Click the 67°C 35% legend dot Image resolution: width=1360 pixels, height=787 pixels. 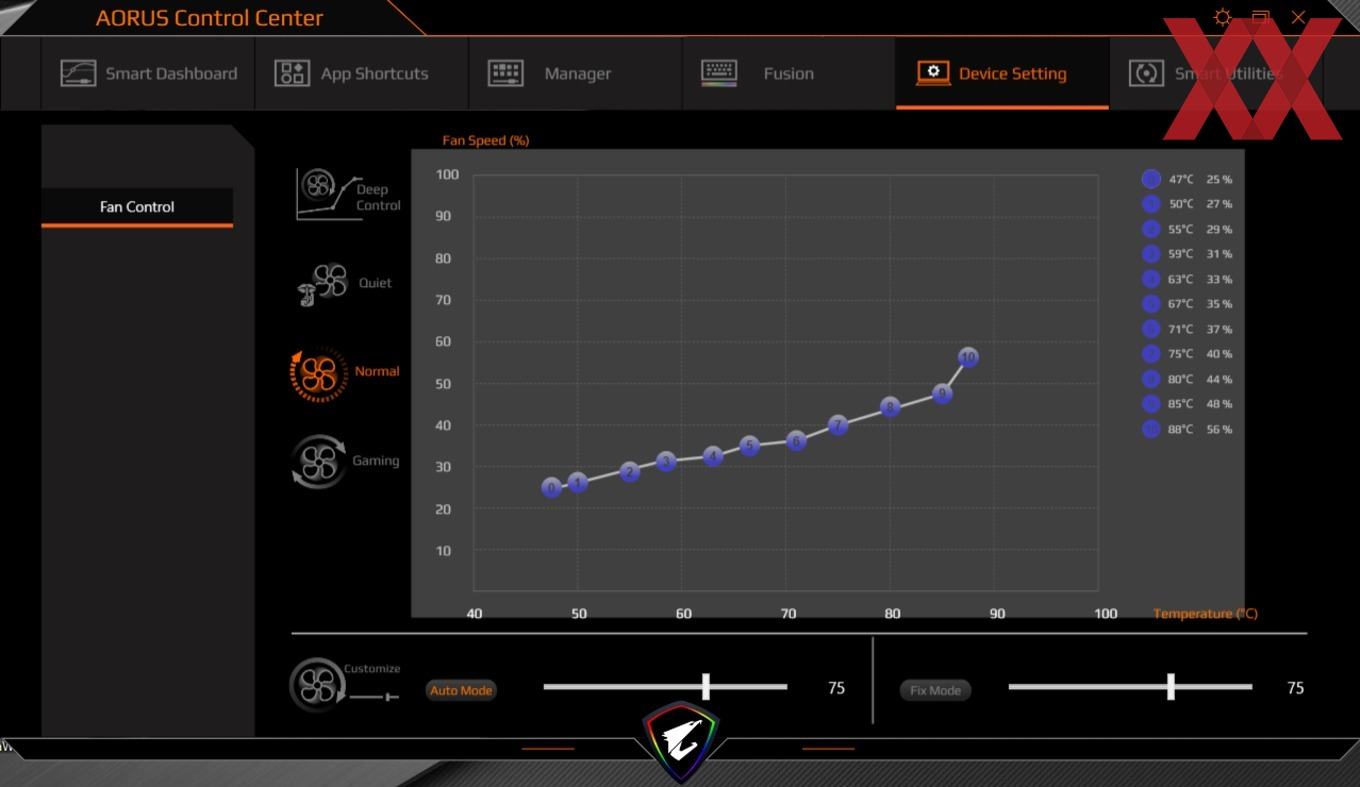pyautogui.click(x=1151, y=304)
